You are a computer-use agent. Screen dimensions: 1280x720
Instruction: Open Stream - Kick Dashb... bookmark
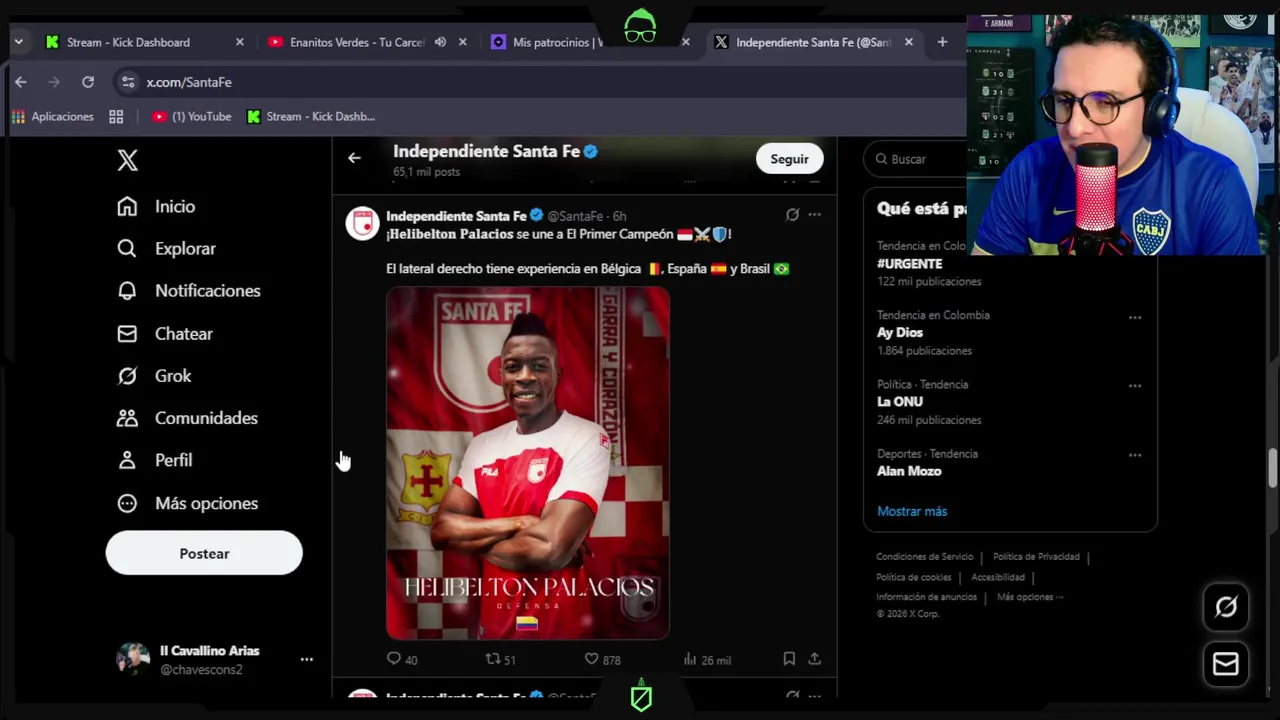pyautogui.click(x=311, y=117)
